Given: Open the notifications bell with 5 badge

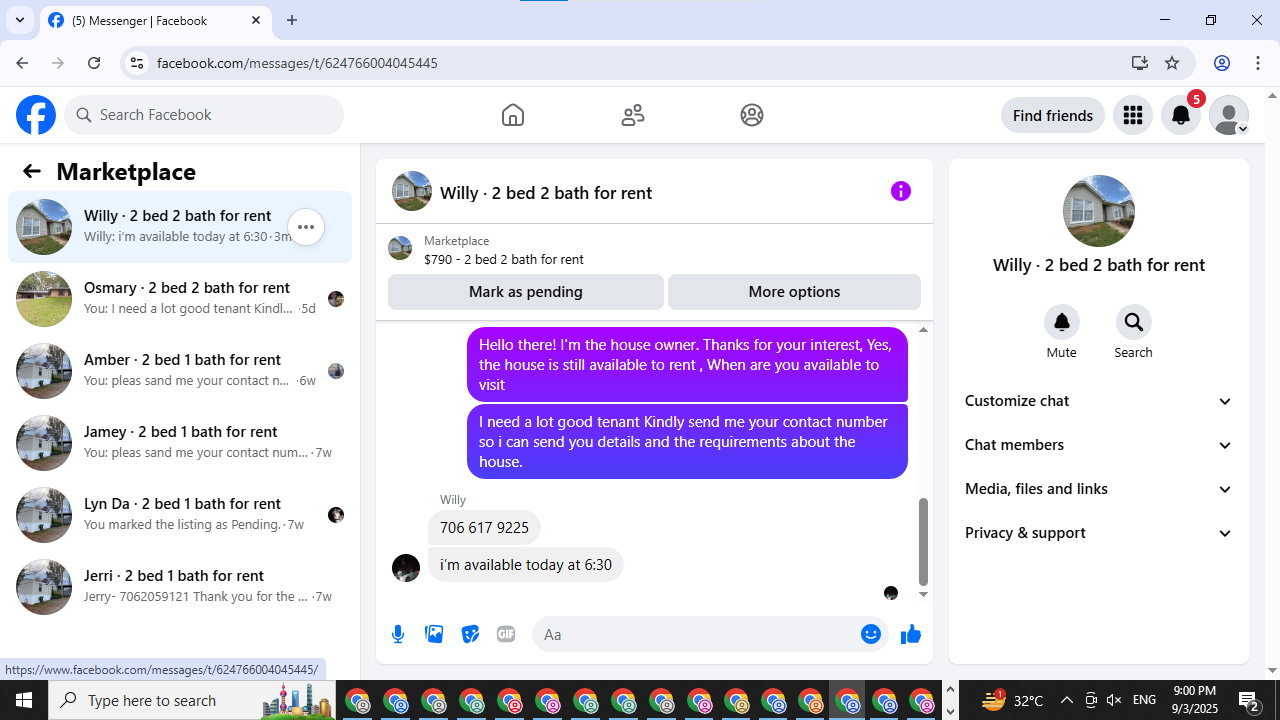Looking at the screenshot, I should [x=1181, y=115].
